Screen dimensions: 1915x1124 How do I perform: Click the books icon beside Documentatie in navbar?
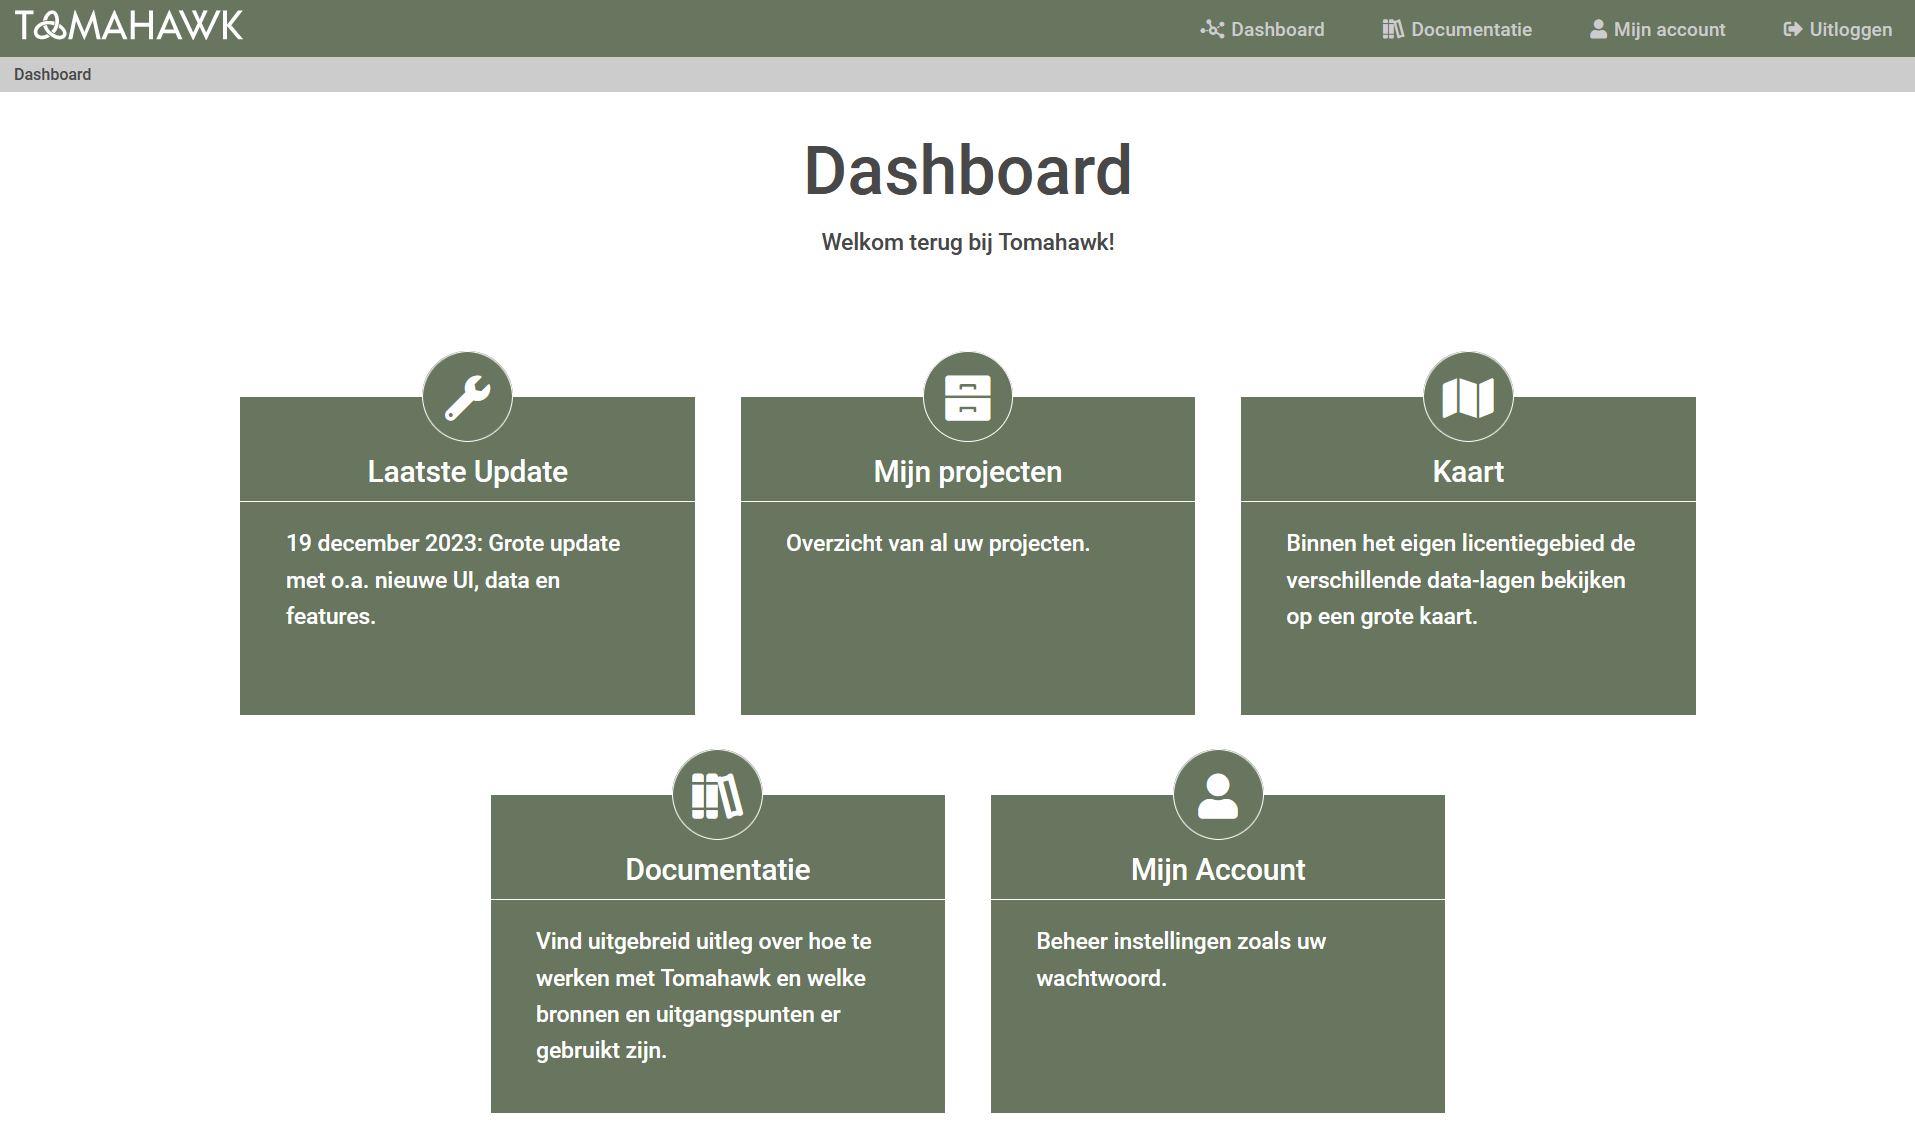click(x=1393, y=29)
